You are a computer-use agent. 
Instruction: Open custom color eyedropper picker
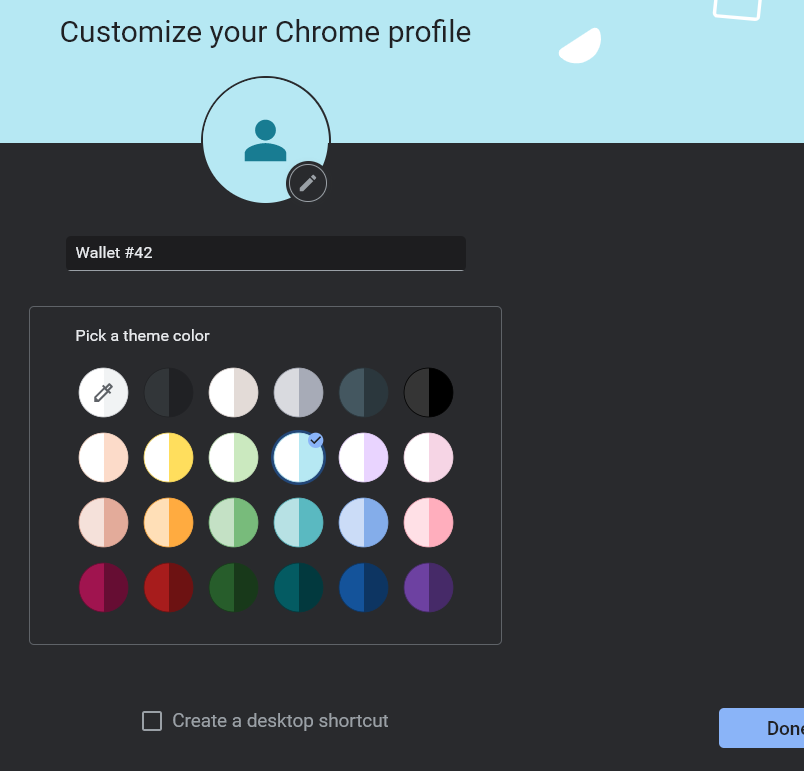(104, 392)
